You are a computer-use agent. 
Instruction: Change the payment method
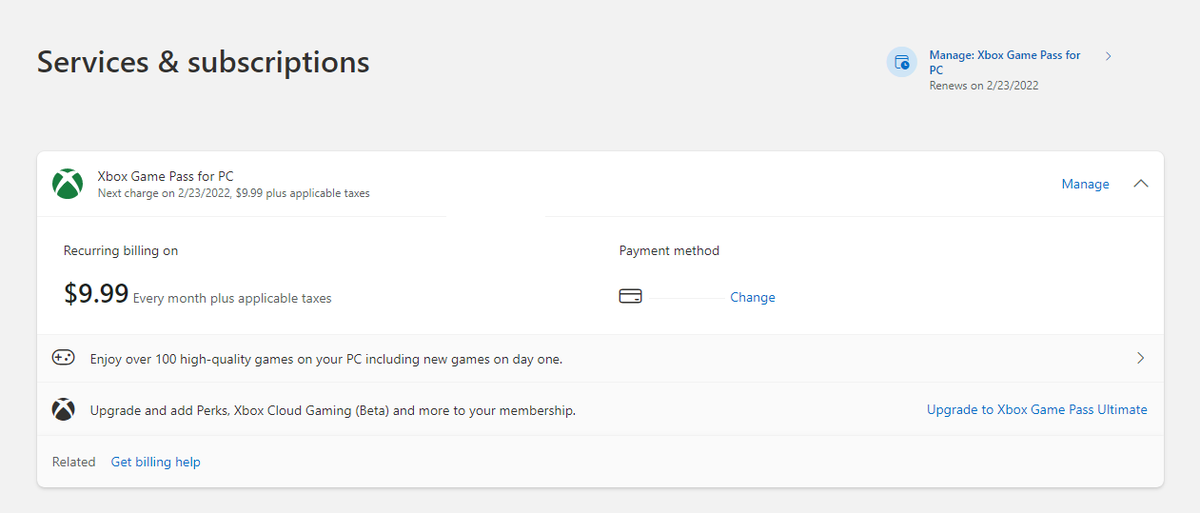tap(752, 297)
